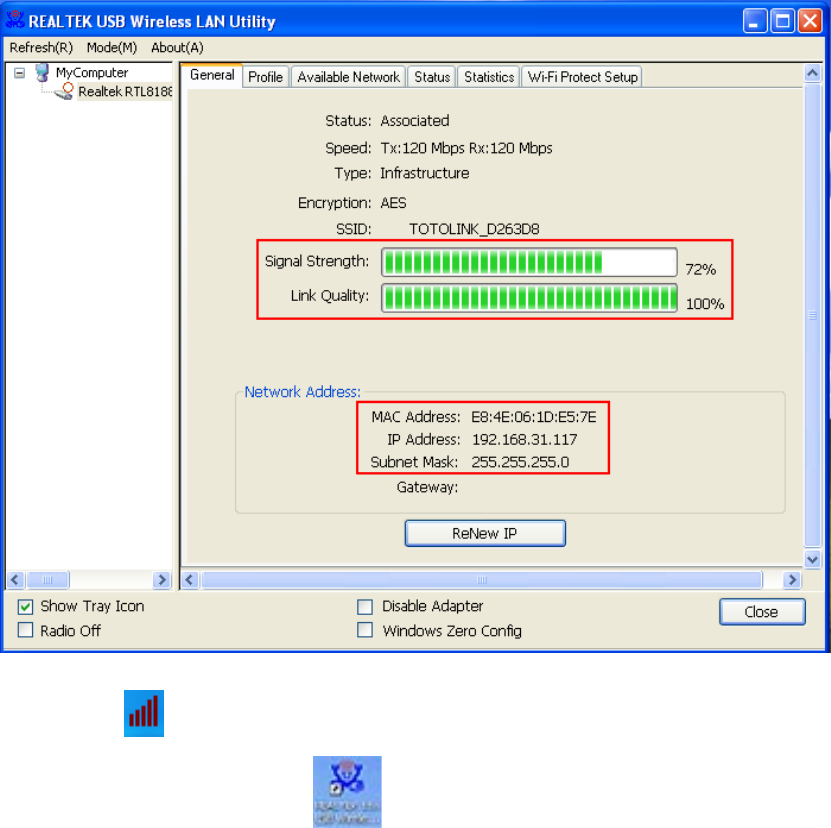Image resolution: width=831 pixels, height=828 pixels.
Task: Click right arrow of tree pane scrollbar
Action: pyautogui.click(x=161, y=579)
